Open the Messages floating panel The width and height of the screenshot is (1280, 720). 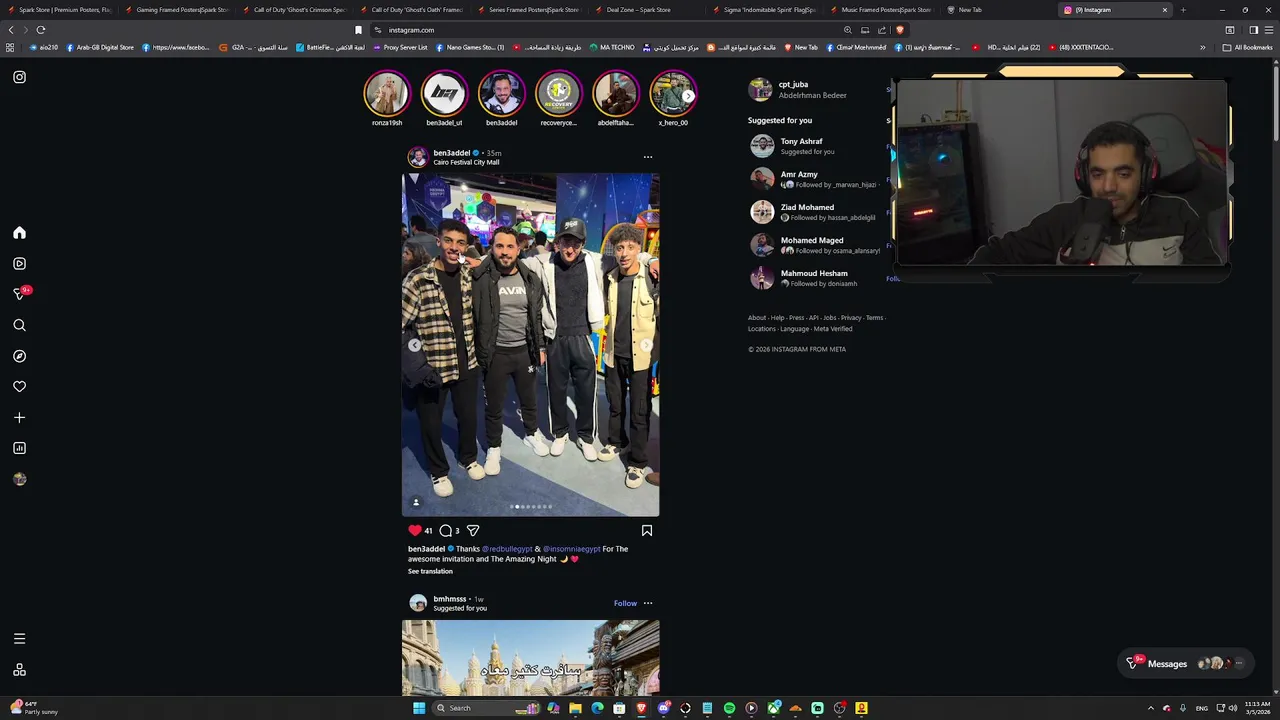click(1185, 663)
